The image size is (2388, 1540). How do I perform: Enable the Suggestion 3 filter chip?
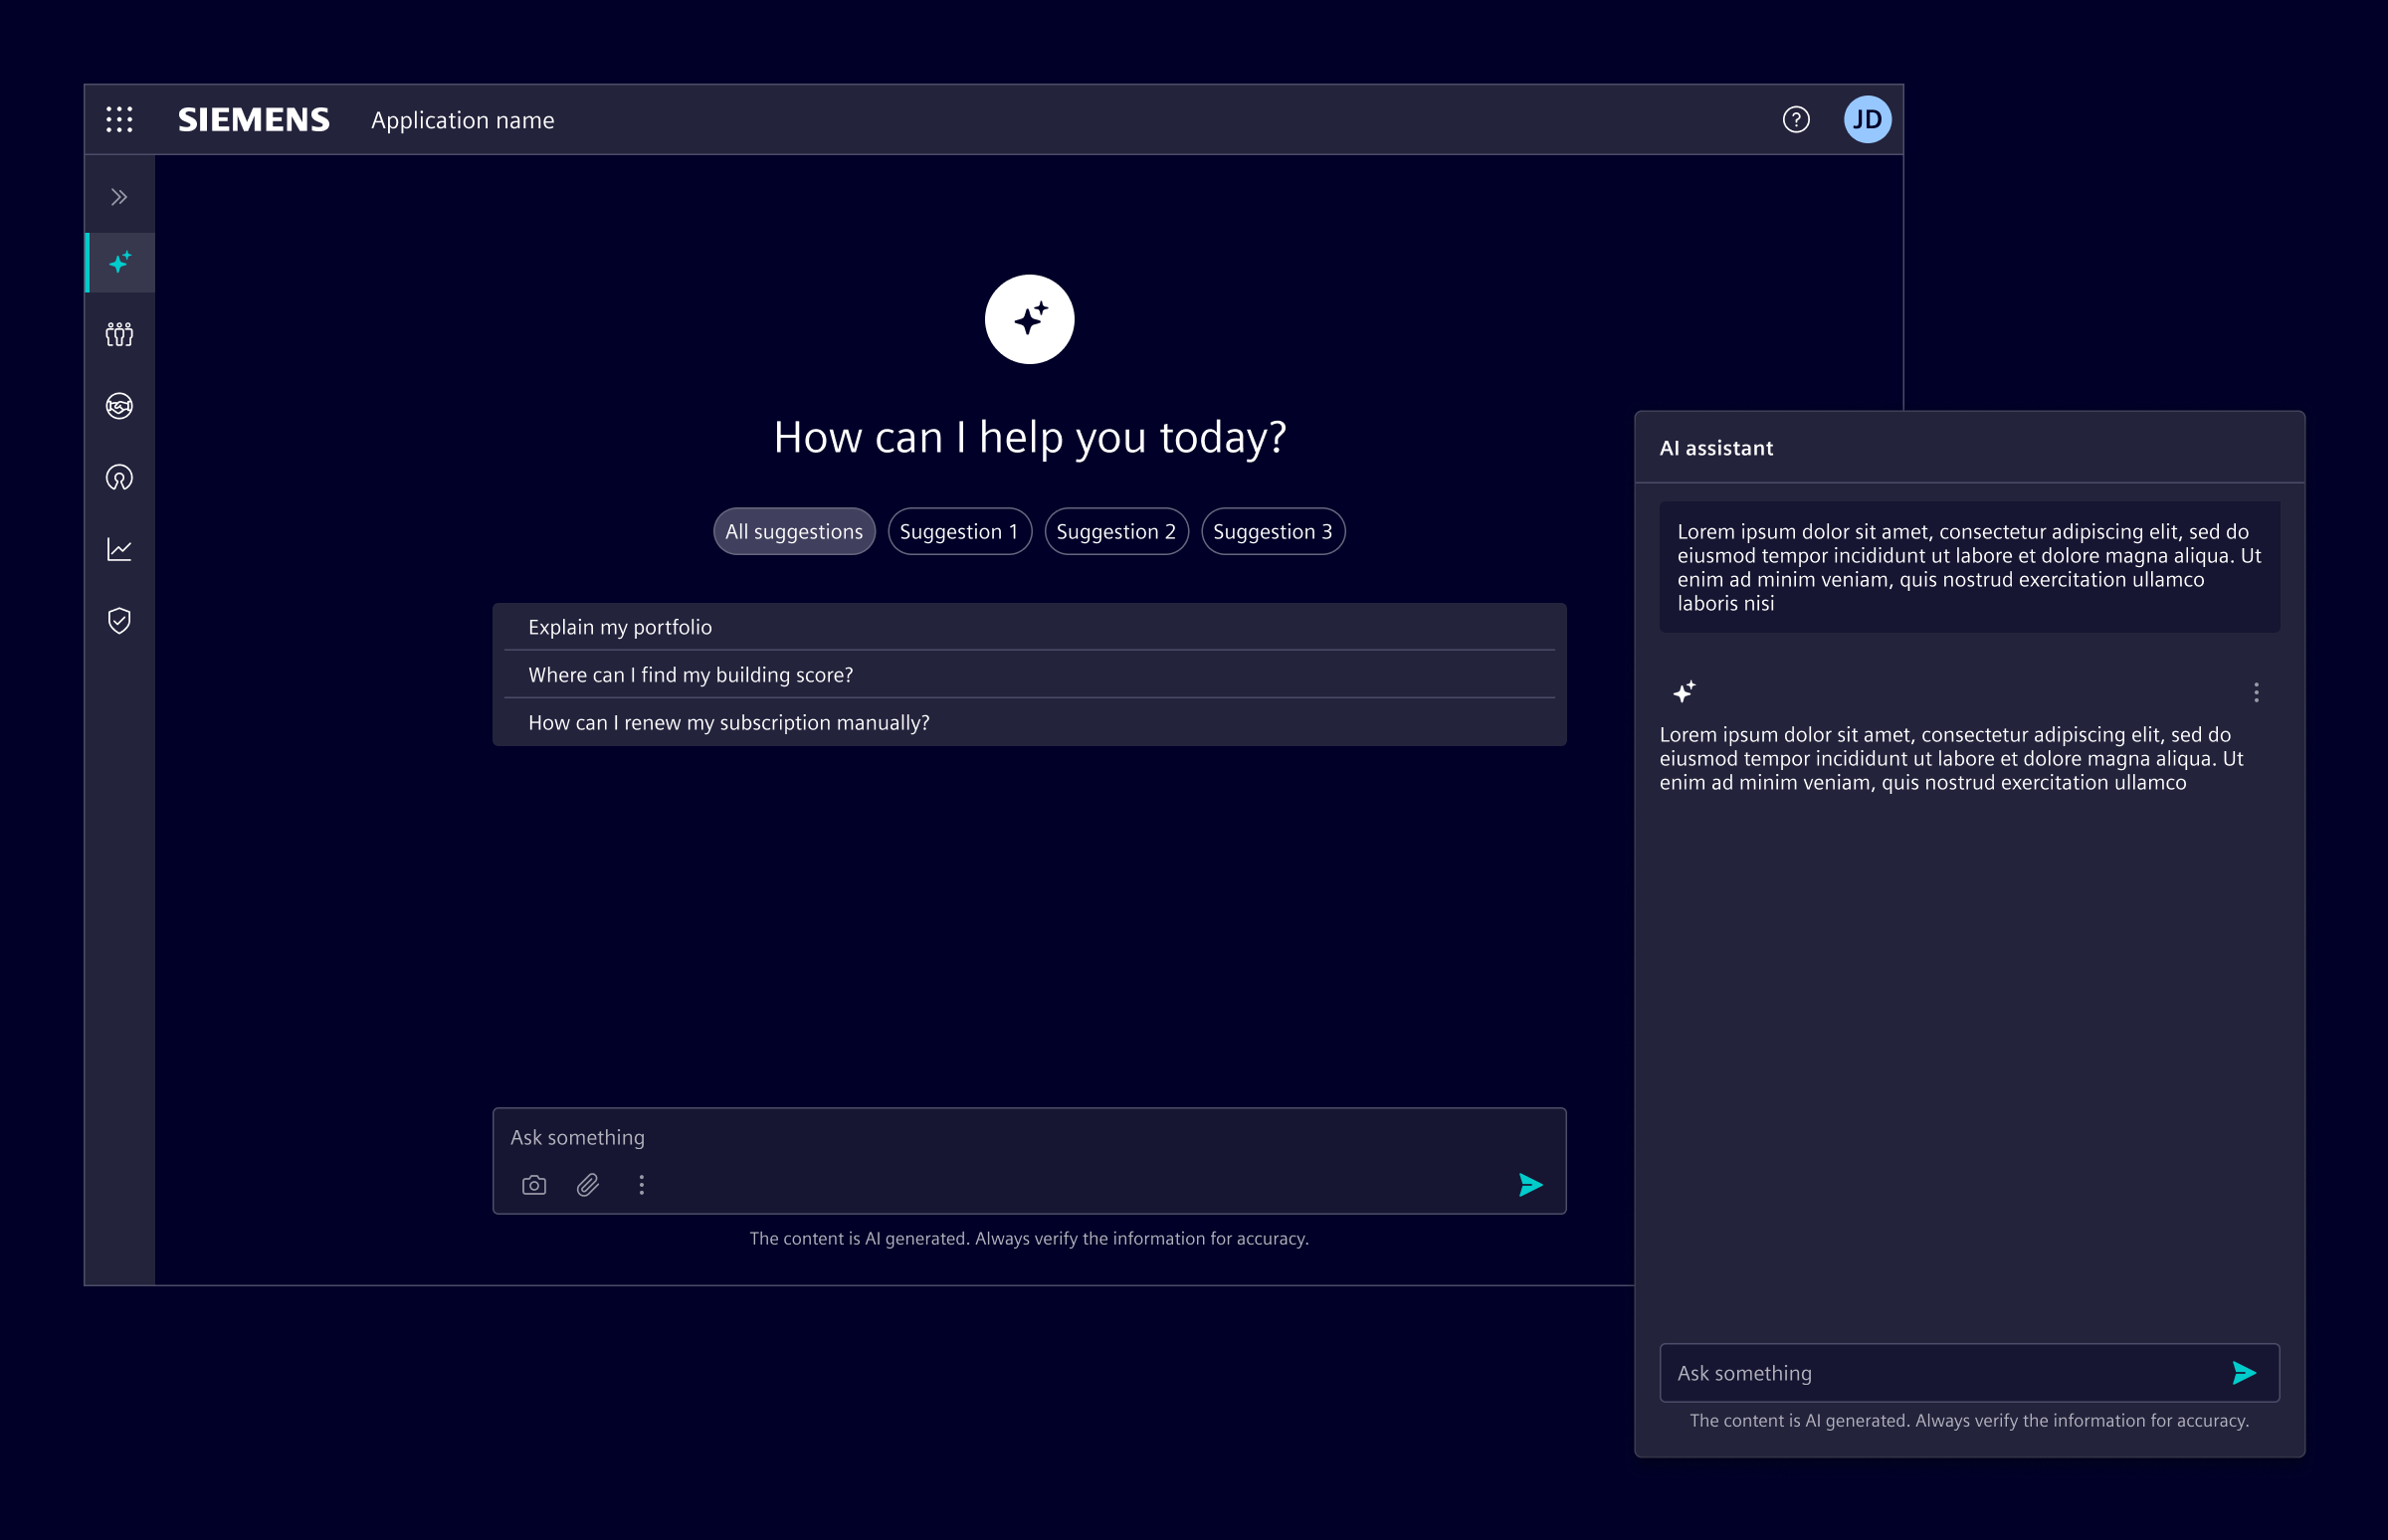[x=1273, y=531]
